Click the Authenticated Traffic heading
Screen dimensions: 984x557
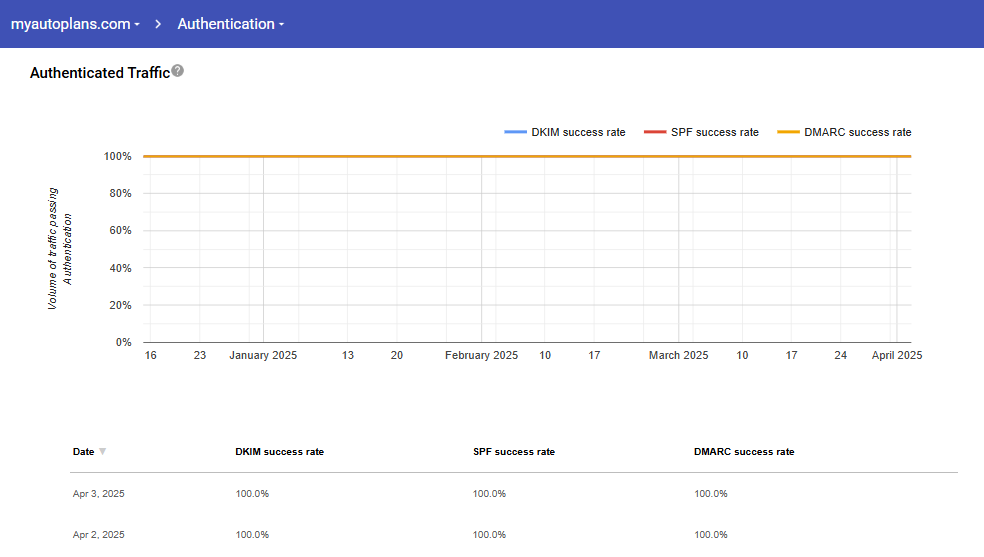100,73
